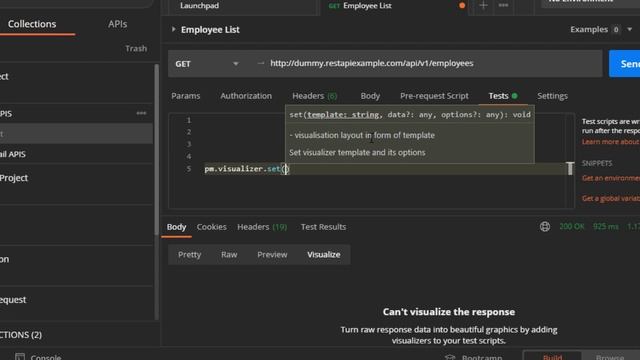Open the request Headers (8) tab
This screenshot has width=640, height=360.
(x=314, y=96)
